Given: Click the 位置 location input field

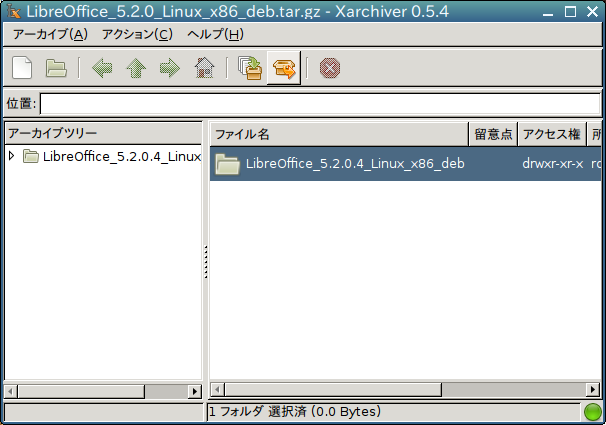Looking at the screenshot, I should click(x=320, y=104).
